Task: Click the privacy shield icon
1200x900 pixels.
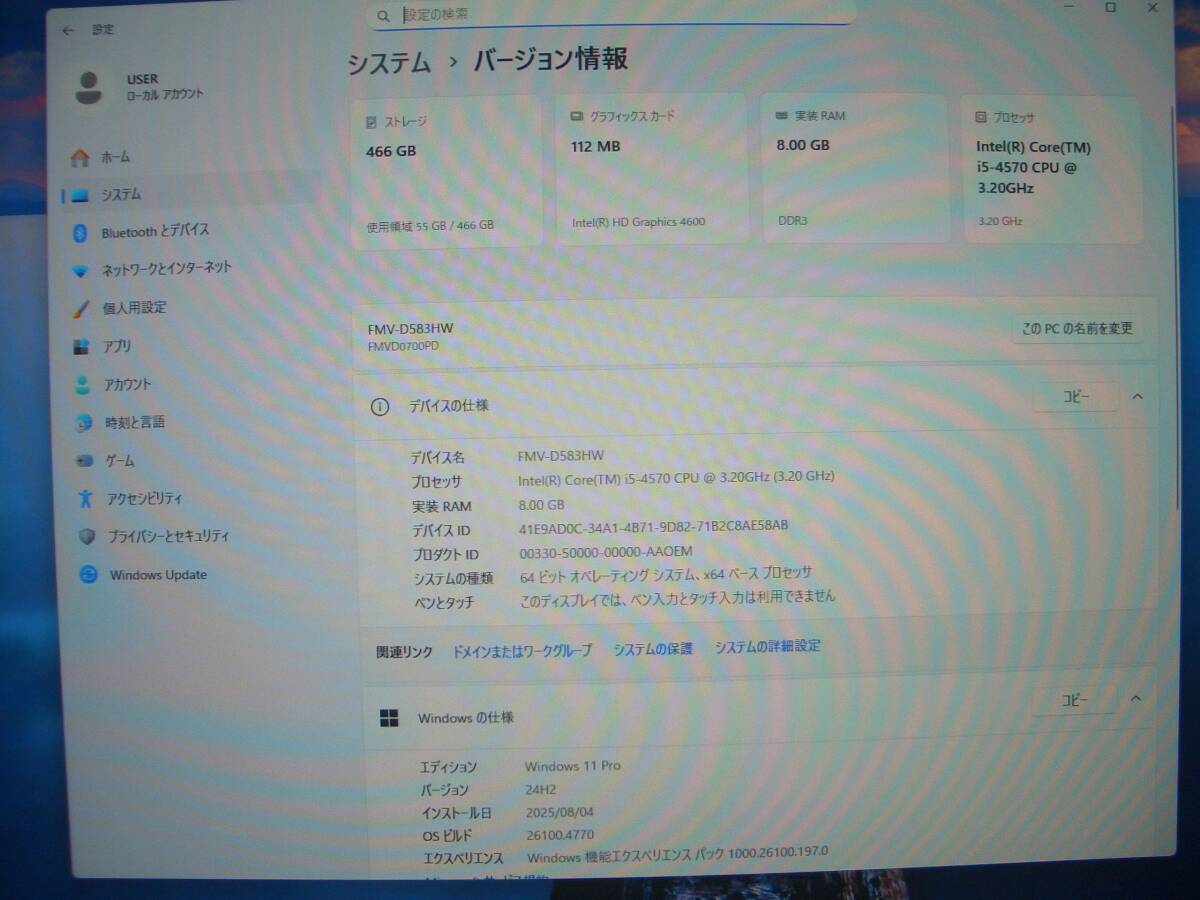Action: [88, 537]
